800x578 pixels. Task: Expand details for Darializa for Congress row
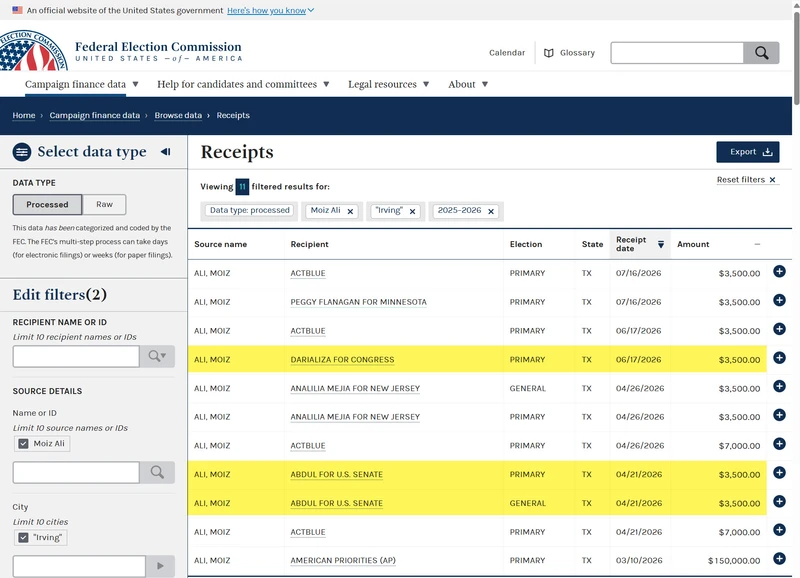point(779,358)
